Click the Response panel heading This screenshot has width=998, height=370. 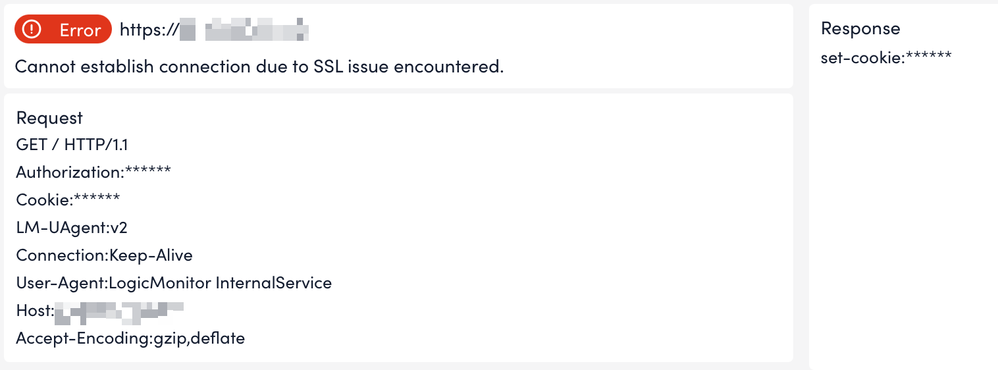point(861,28)
